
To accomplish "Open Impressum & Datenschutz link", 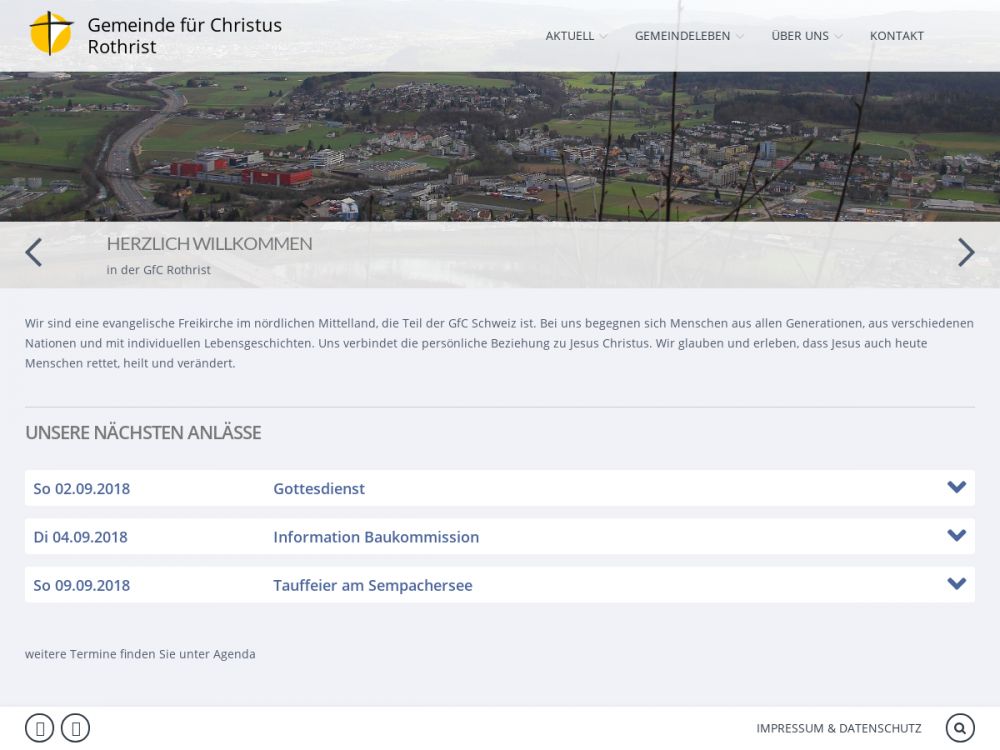I will coord(838,728).
